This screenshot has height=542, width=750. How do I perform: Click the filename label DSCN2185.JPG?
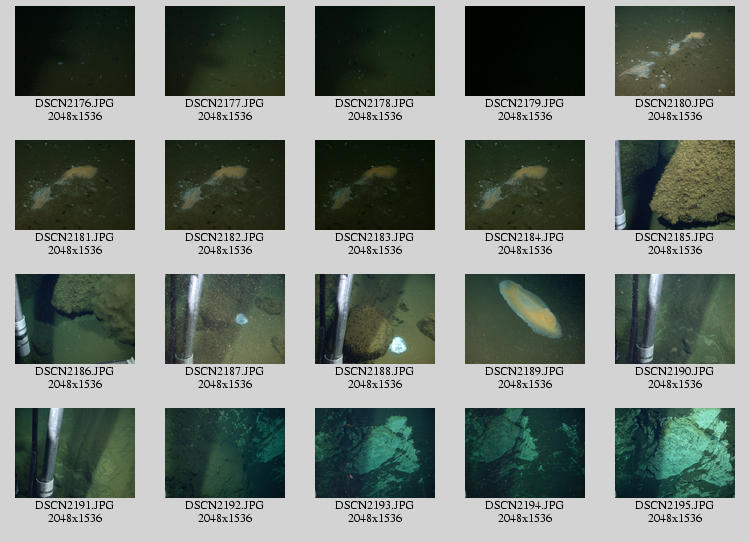[x=674, y=237]
